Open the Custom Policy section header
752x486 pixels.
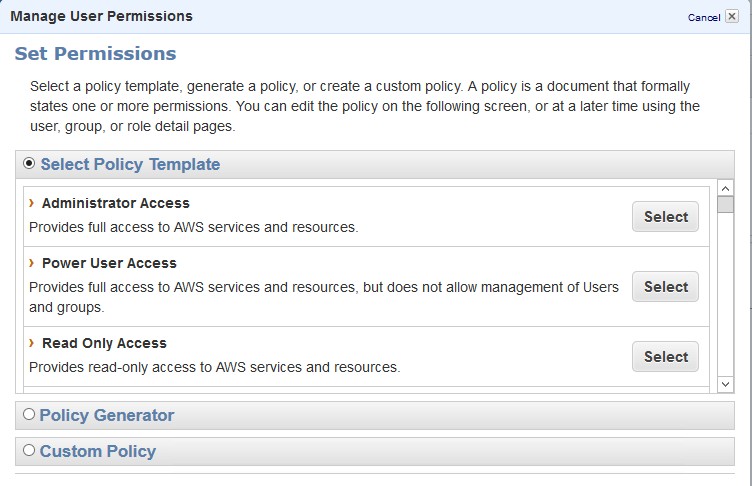tap(98, 451)
